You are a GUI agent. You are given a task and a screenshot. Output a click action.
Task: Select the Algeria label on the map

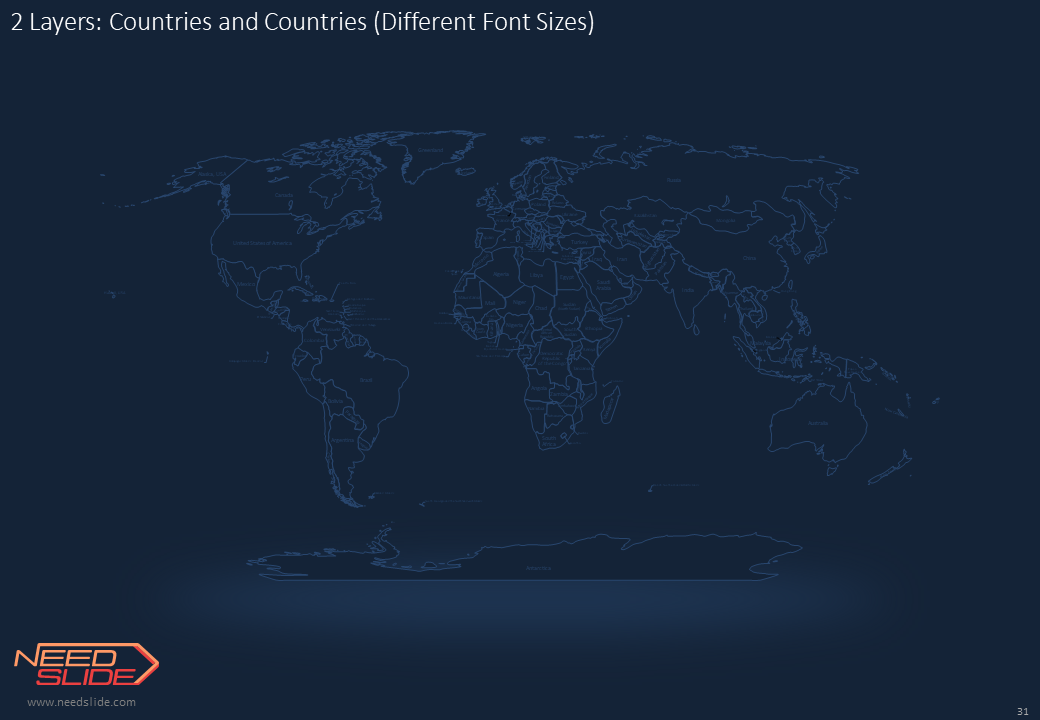coord(501,274)
